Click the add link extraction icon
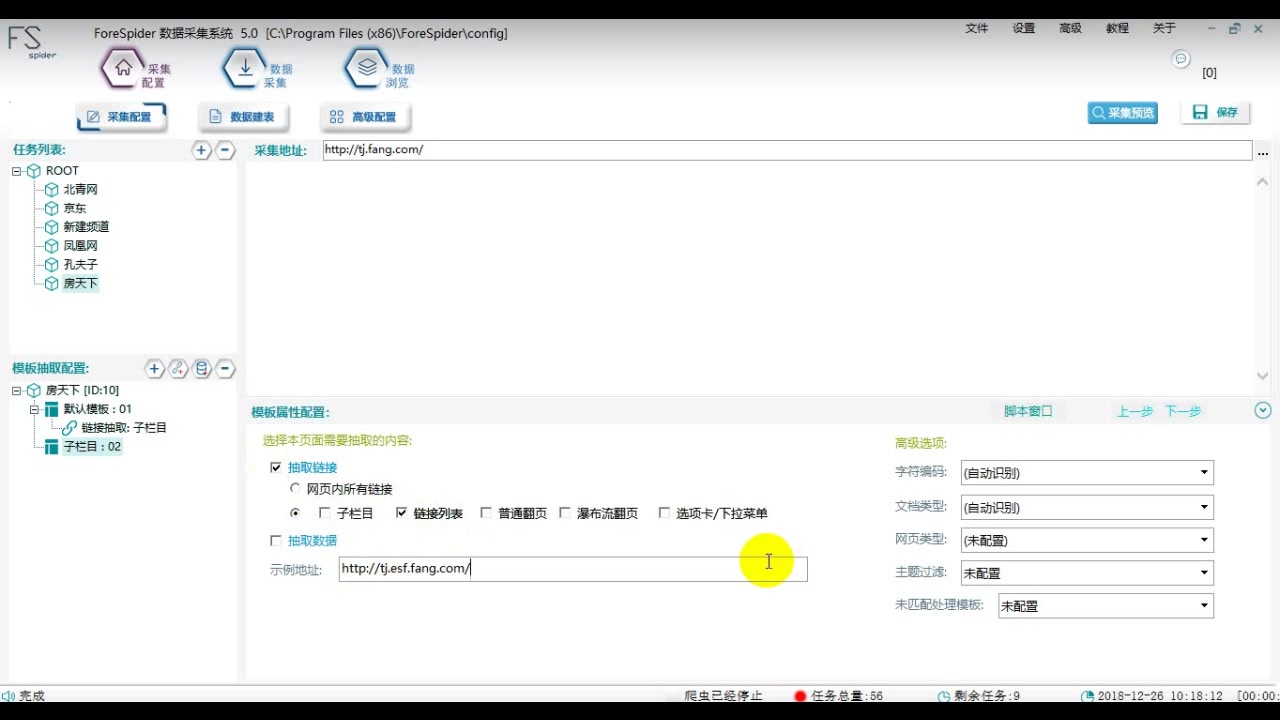1280x720 pixels. [178, 369]
